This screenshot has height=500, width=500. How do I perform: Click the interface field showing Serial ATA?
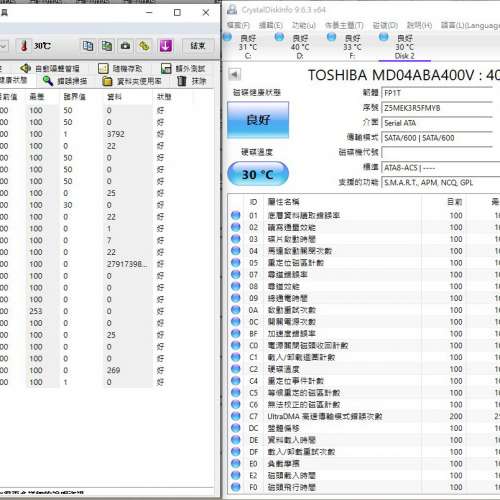coord(437,123)
